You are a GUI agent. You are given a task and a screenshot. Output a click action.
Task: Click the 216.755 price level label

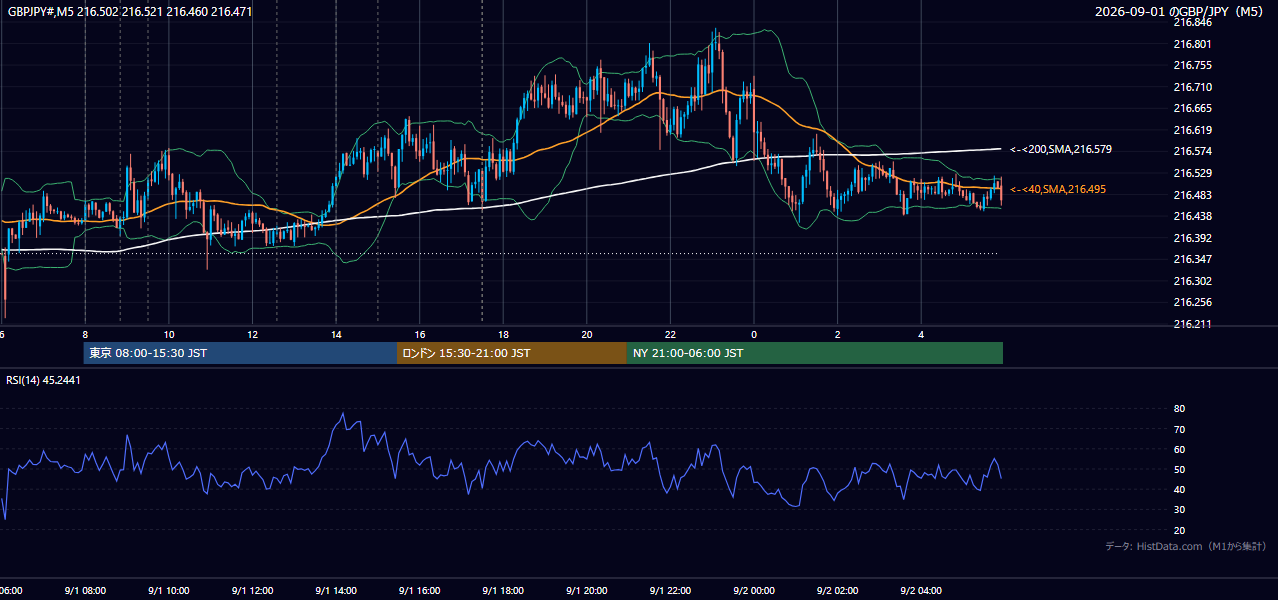[1192, 66]
